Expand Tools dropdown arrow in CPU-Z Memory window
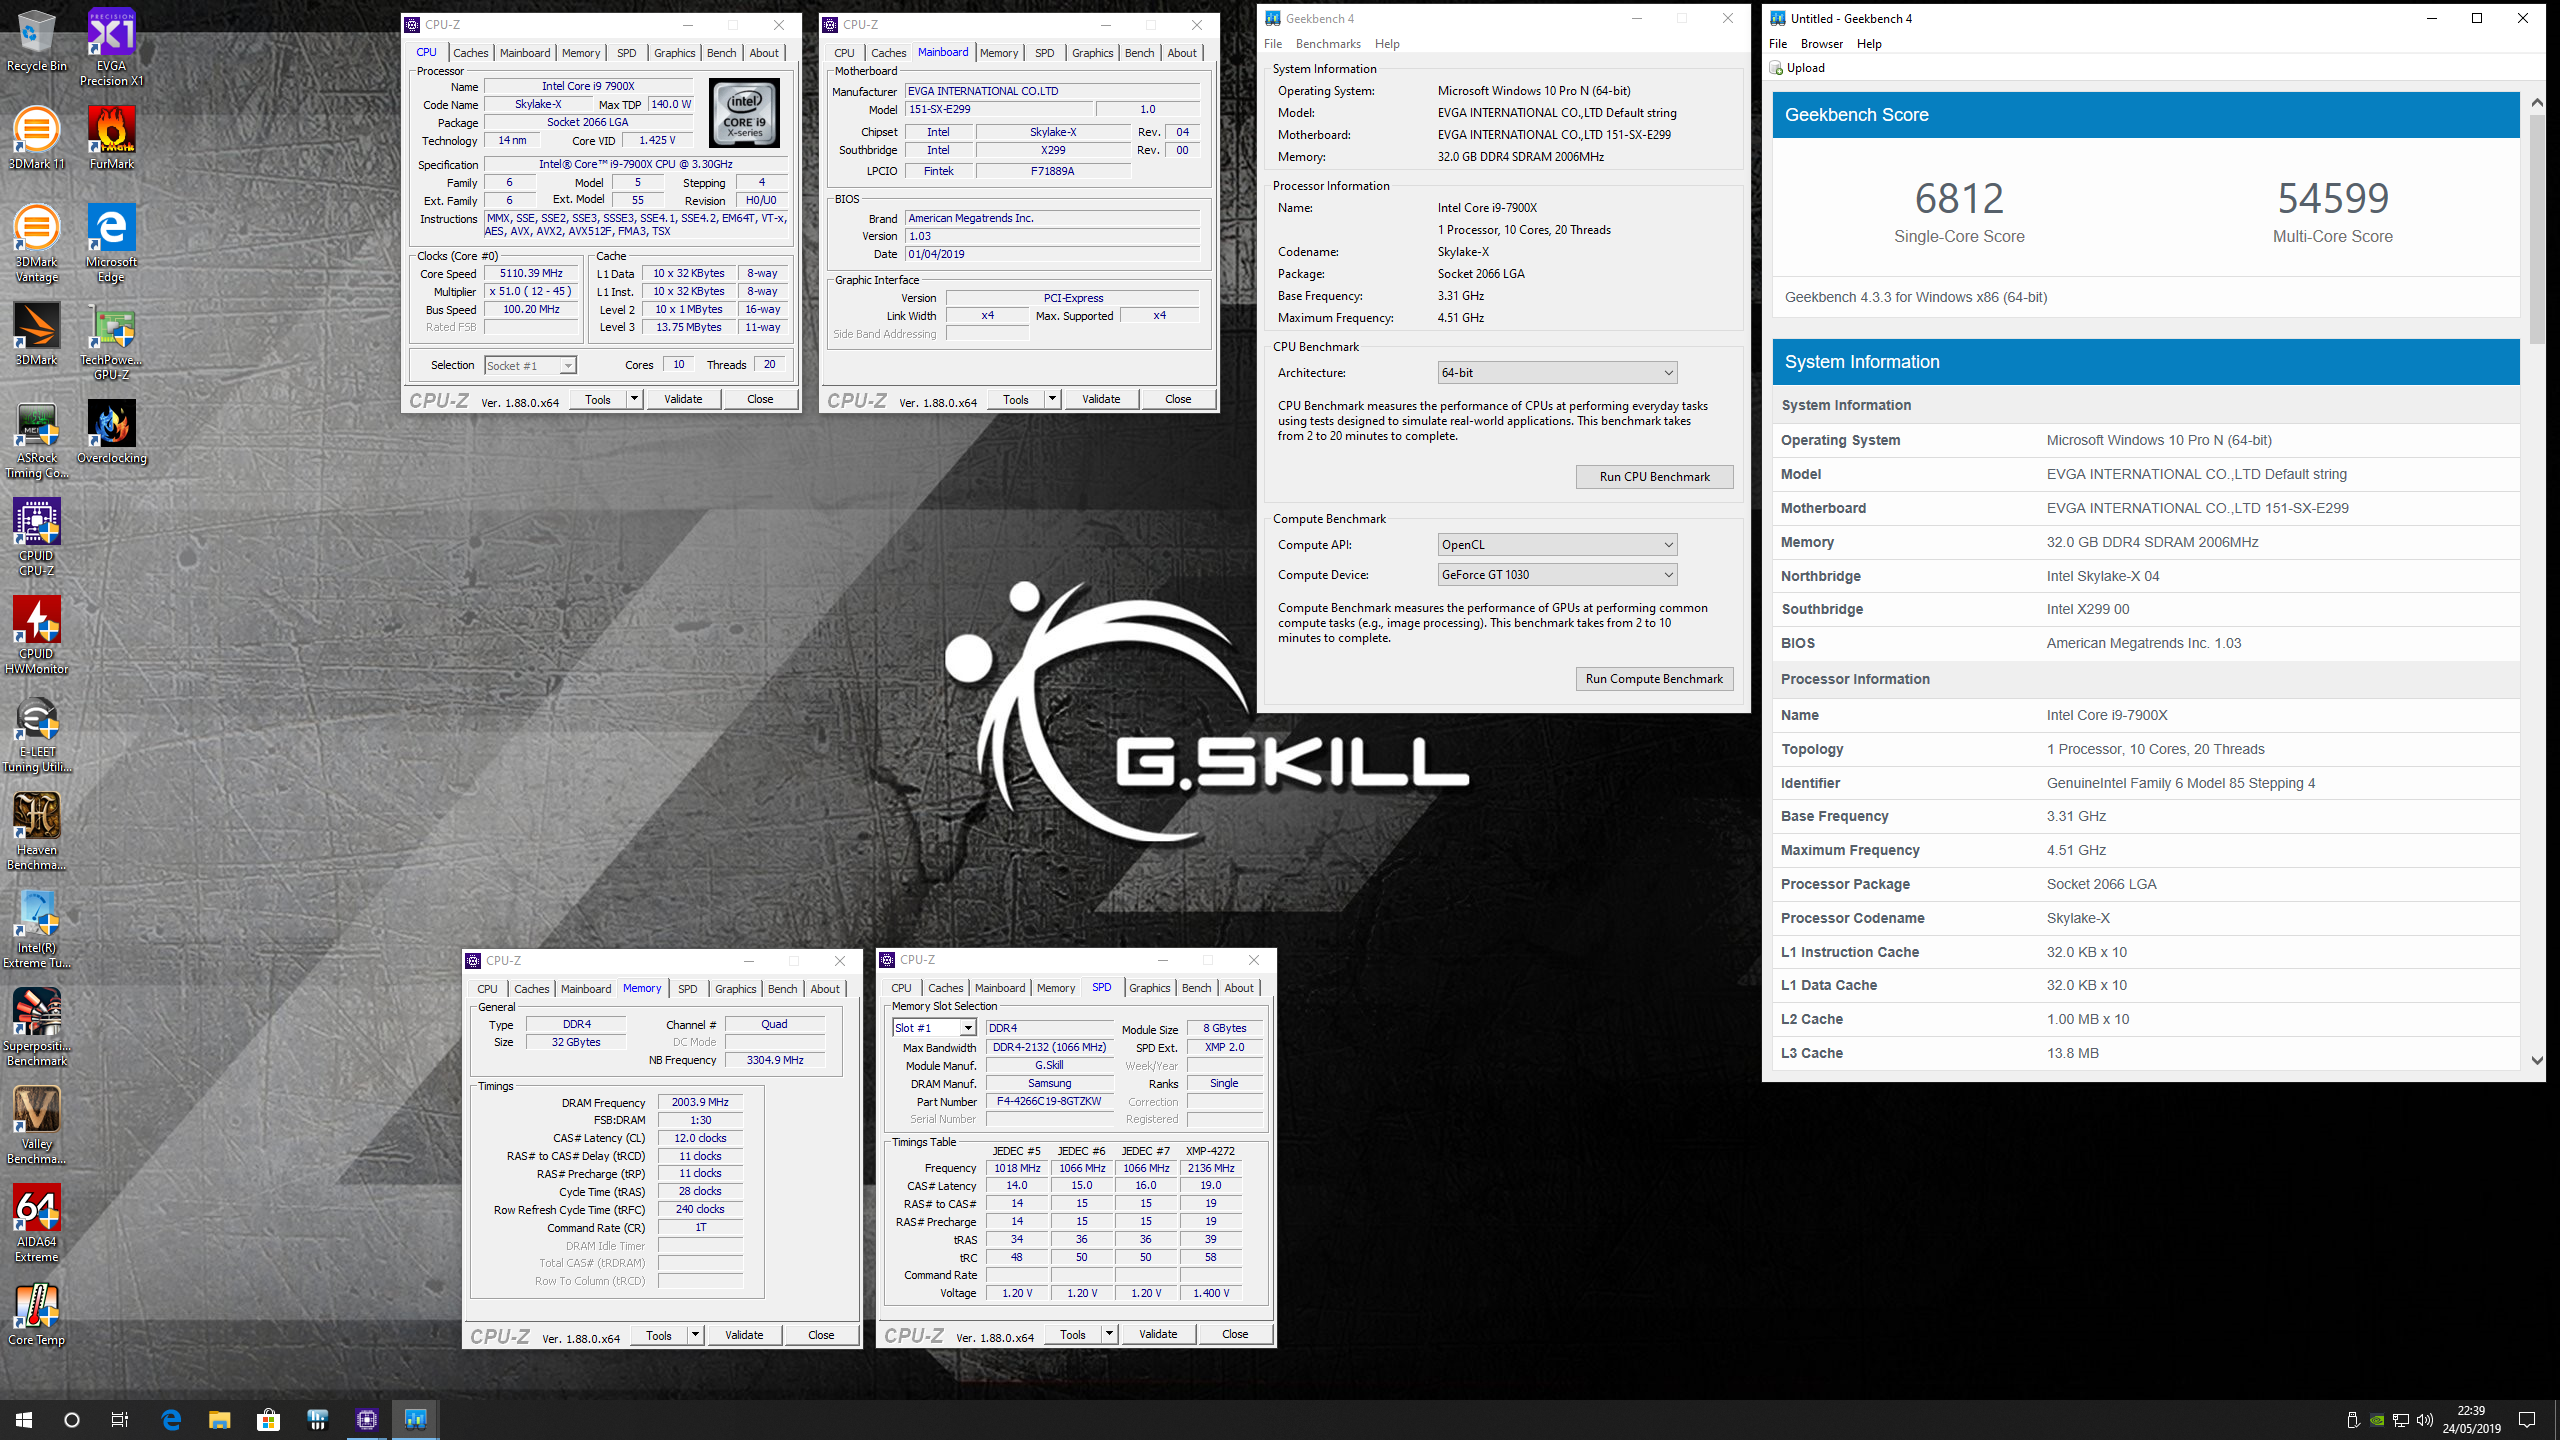This screenshot has width=2560, height=1440. (695, 1335)
